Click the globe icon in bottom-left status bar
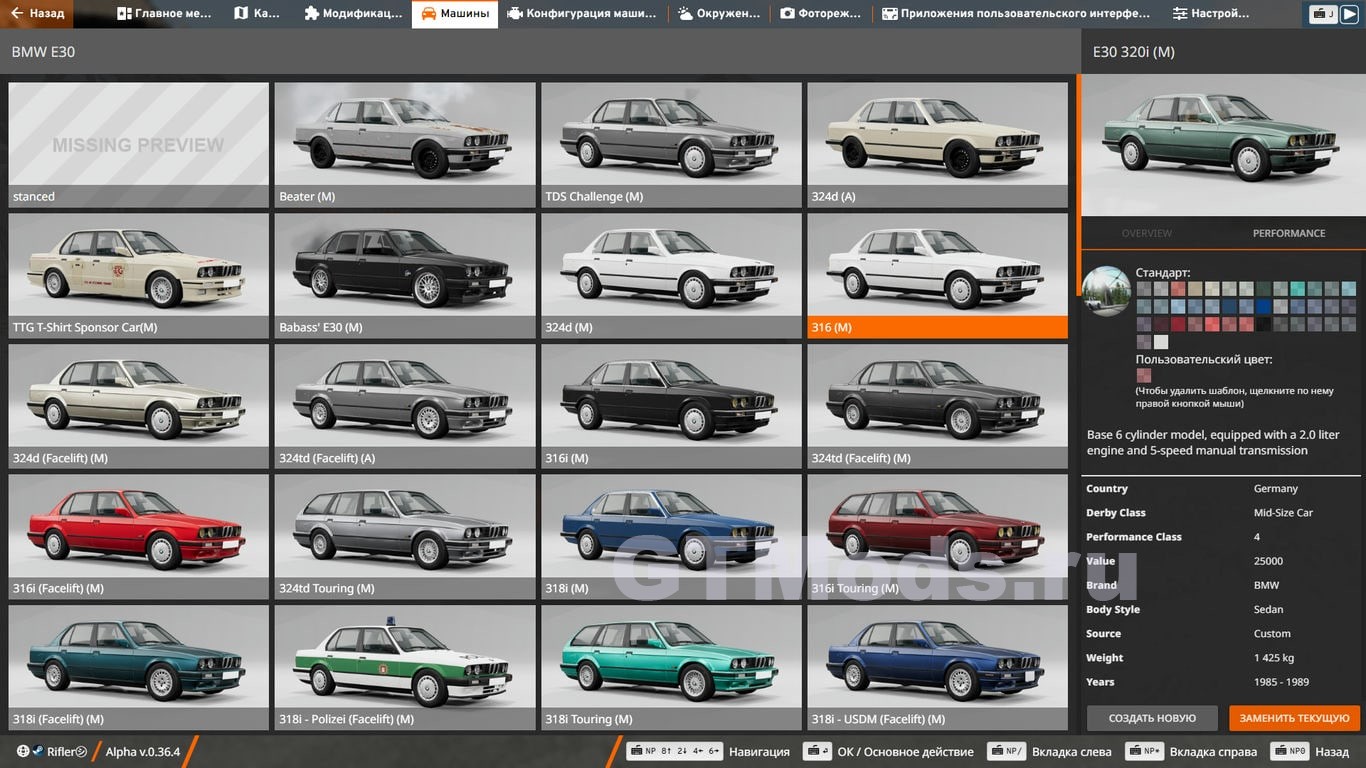Screen dimensions: 1366x768 click(x=23, y=751)
